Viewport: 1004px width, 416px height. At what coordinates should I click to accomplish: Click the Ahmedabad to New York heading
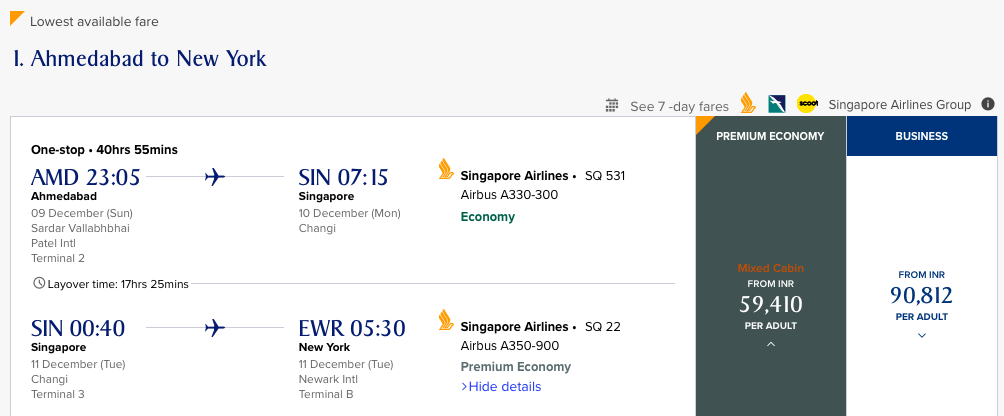pyautogui.click(x=140, y=58)
